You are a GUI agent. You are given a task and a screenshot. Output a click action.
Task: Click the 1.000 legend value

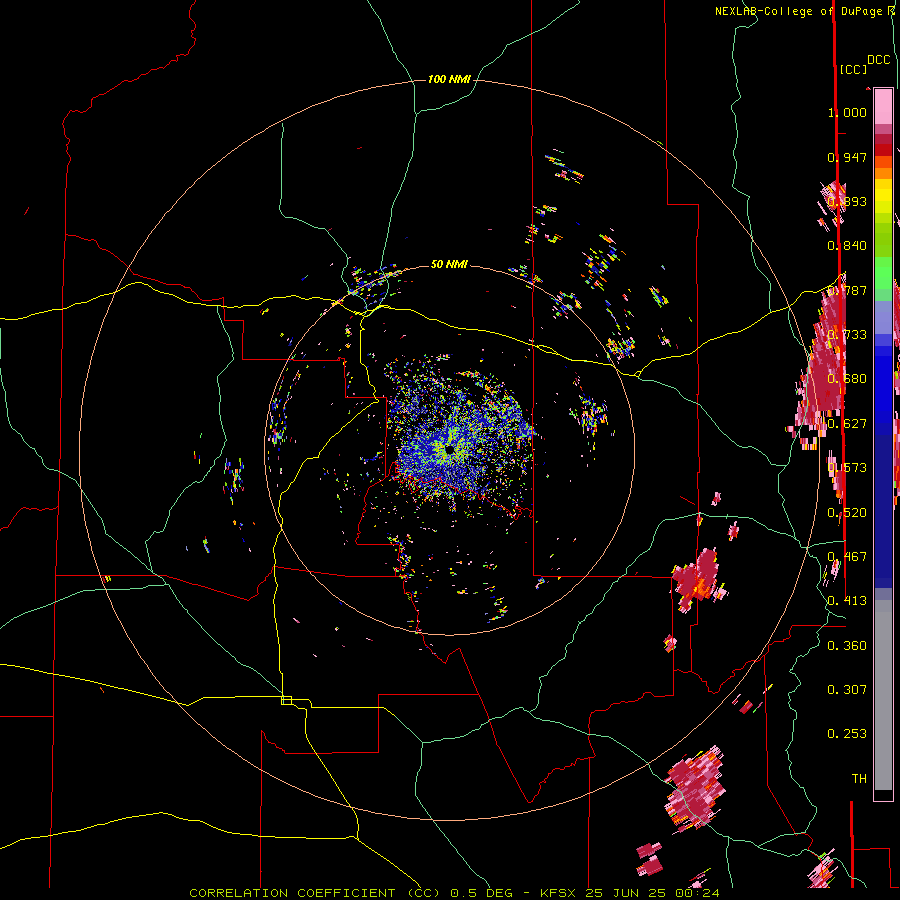[x=847, y=112]
